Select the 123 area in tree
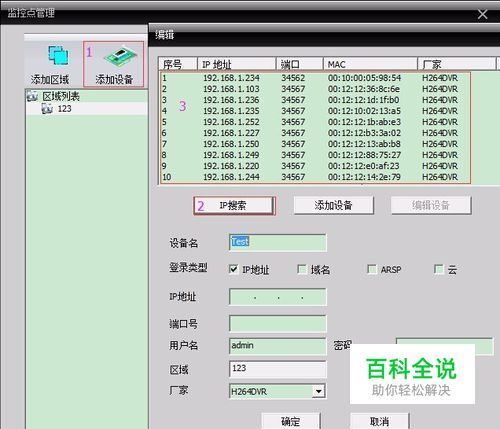Screen dimensions: 500x429 pyautogui.click(x=64, y=109)
